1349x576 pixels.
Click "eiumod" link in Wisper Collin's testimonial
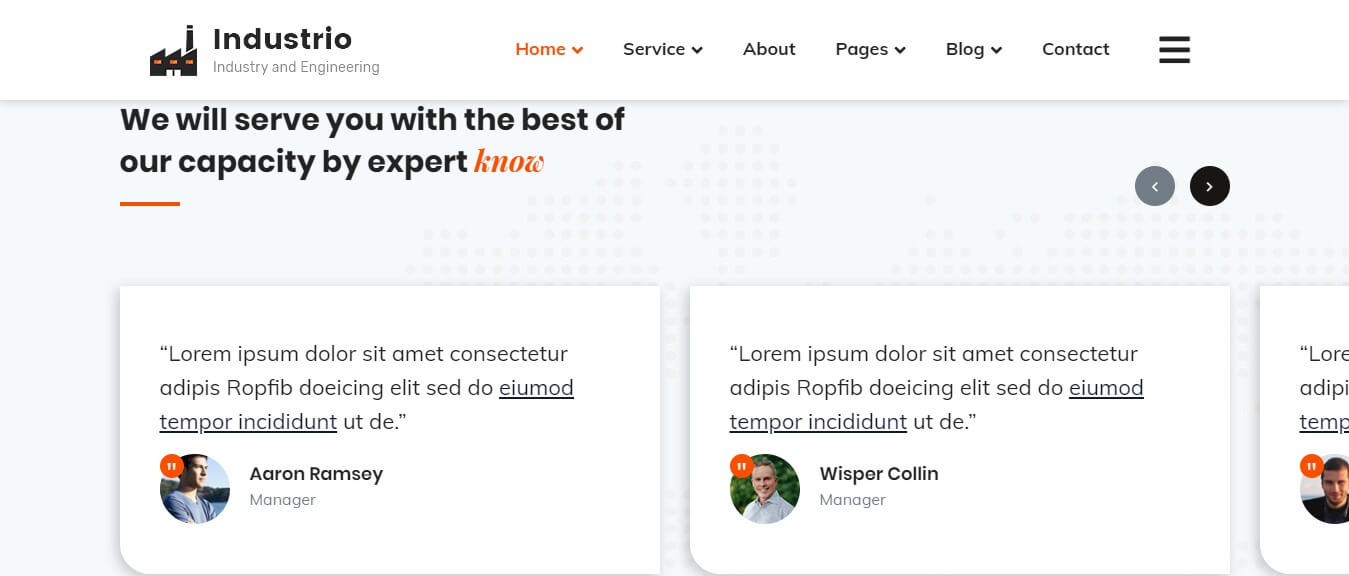(x=1106, y=388)
